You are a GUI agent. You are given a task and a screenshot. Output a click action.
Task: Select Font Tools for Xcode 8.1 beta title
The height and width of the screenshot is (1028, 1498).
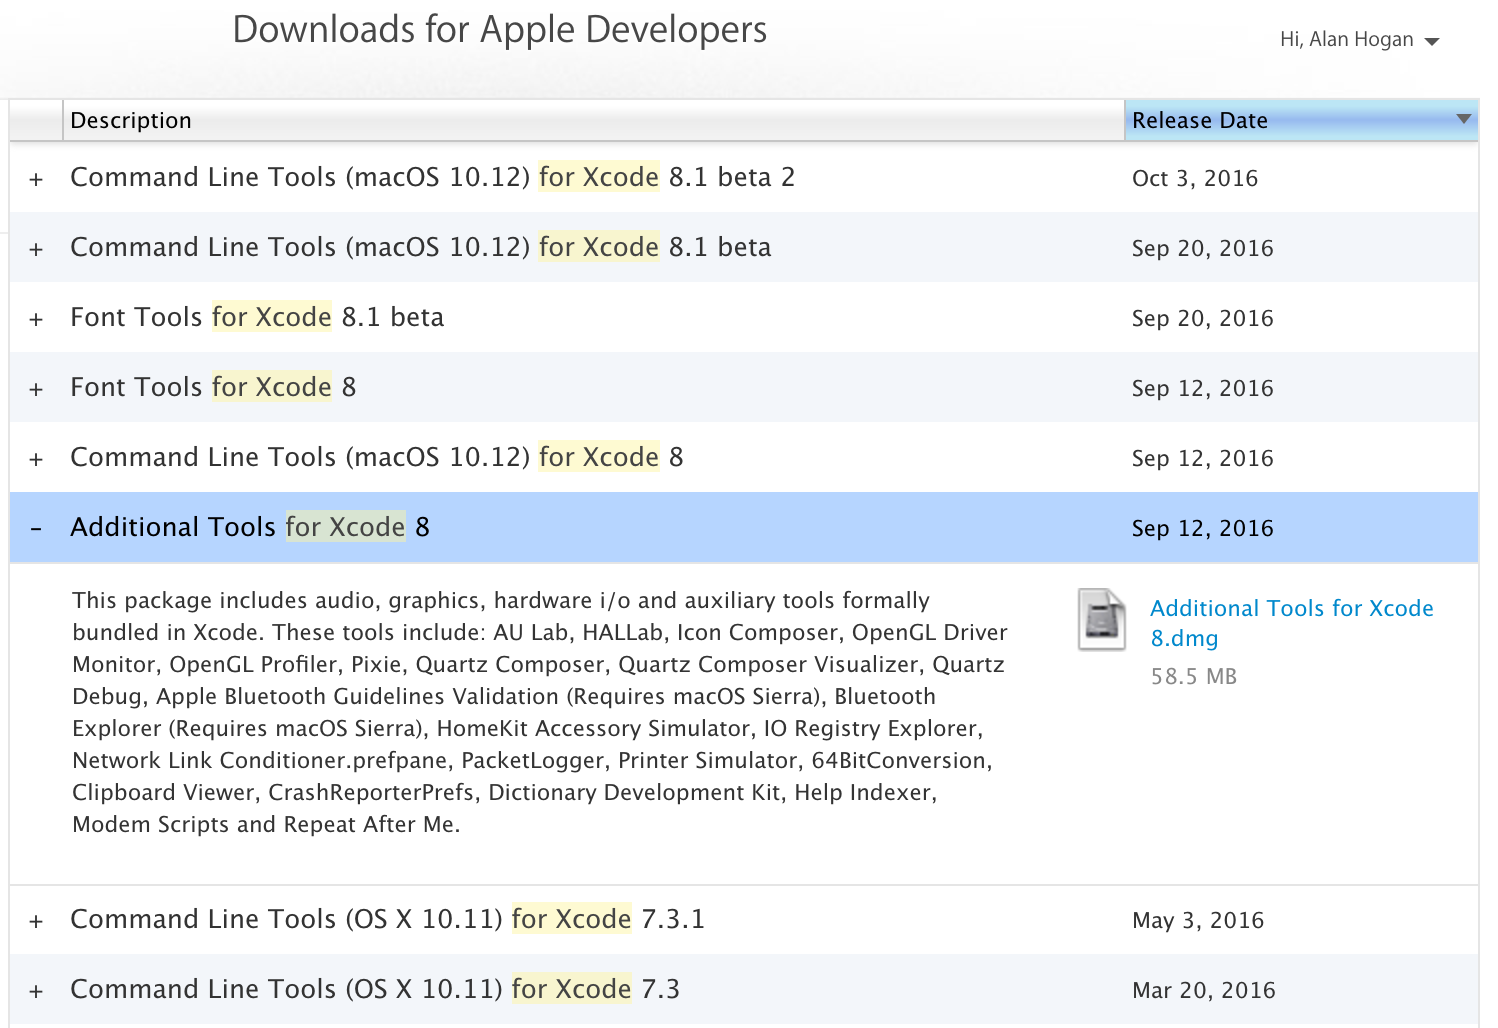(x=257, y=317)
